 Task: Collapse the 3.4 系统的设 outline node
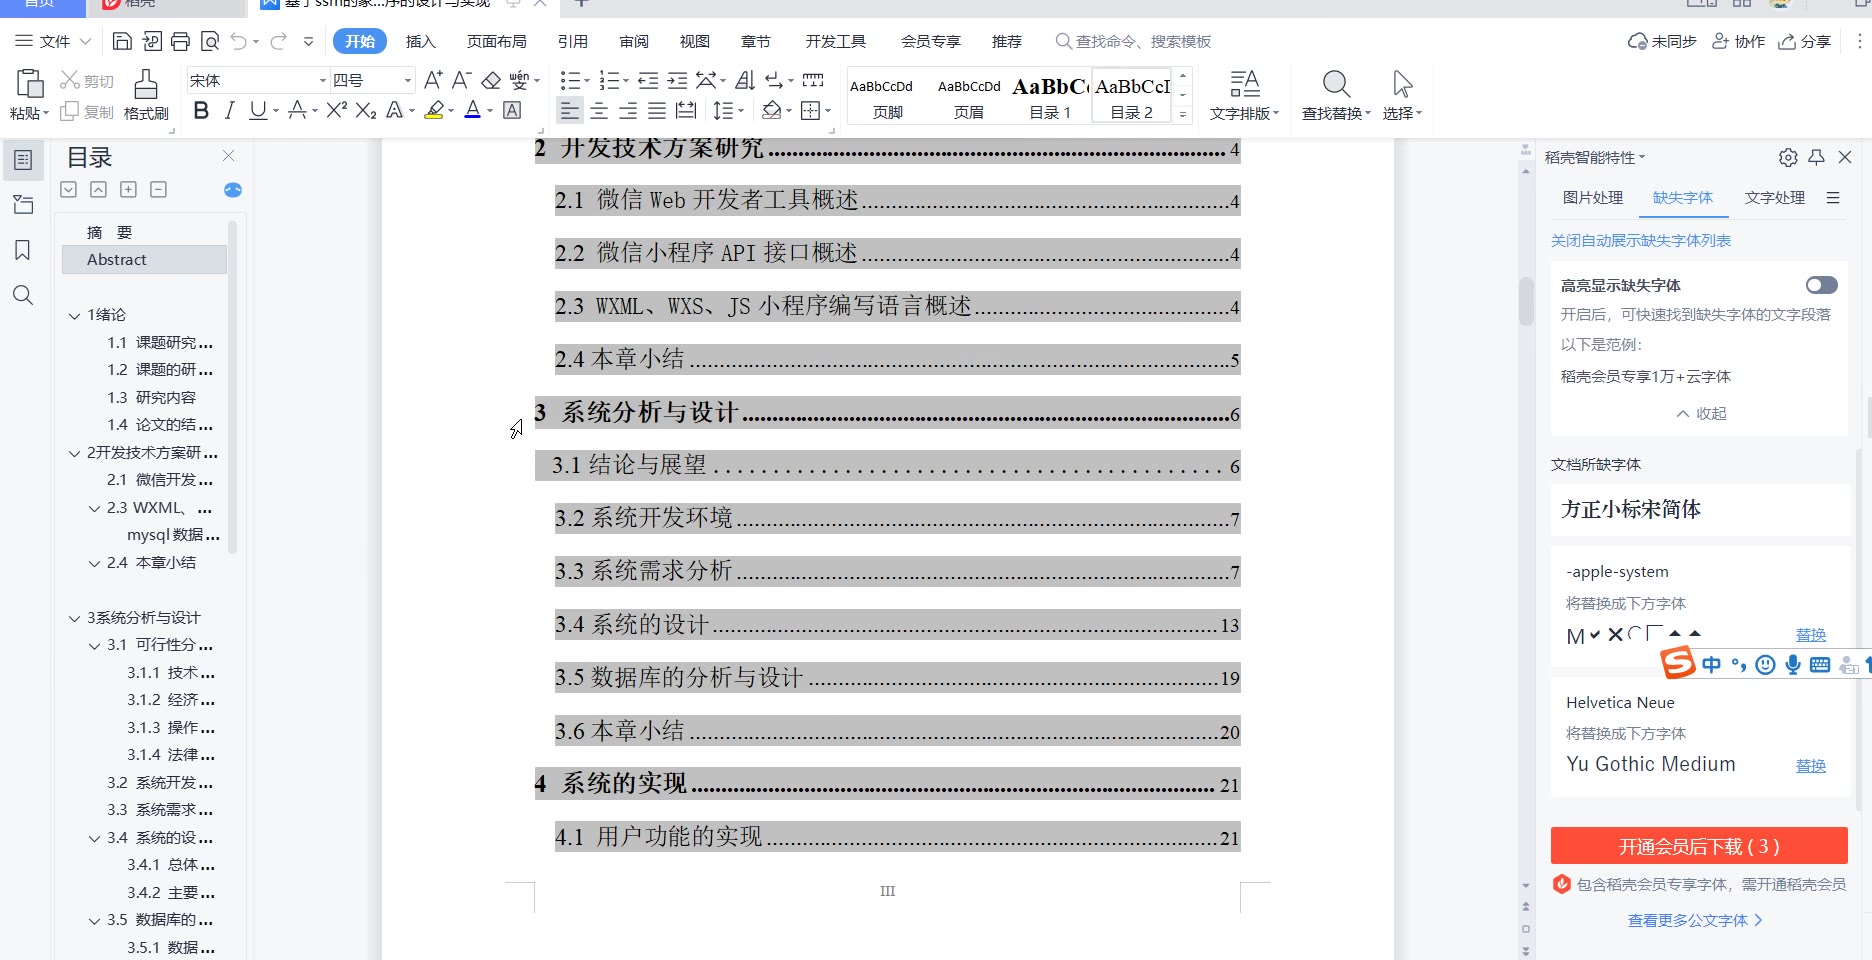point(94,839)
